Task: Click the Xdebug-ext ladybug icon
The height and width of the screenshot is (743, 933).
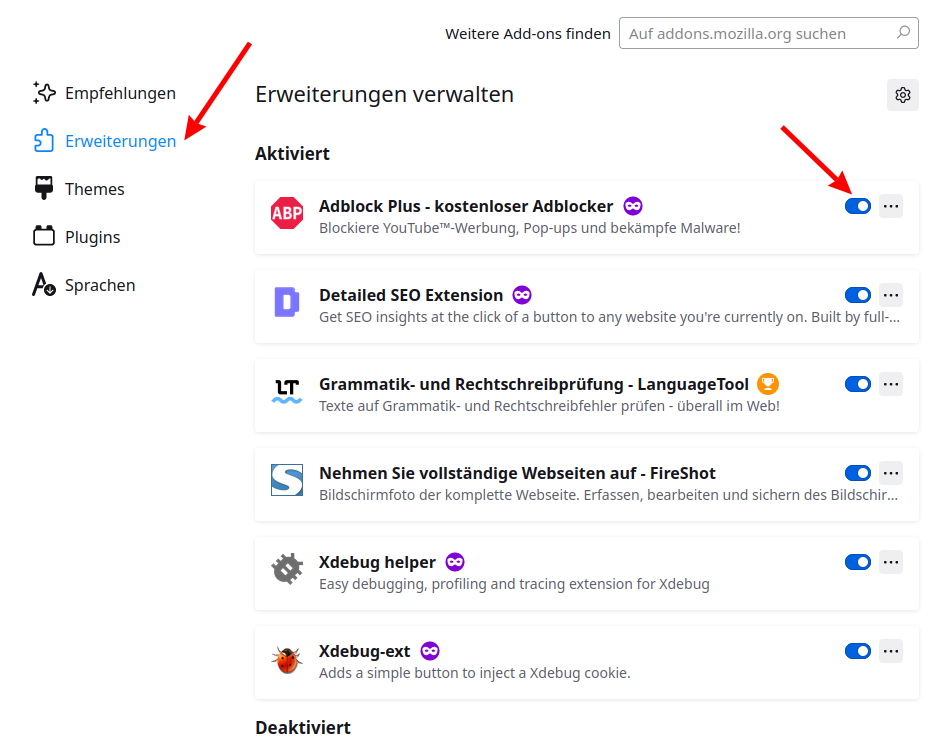Action: [x=287, y=659]
